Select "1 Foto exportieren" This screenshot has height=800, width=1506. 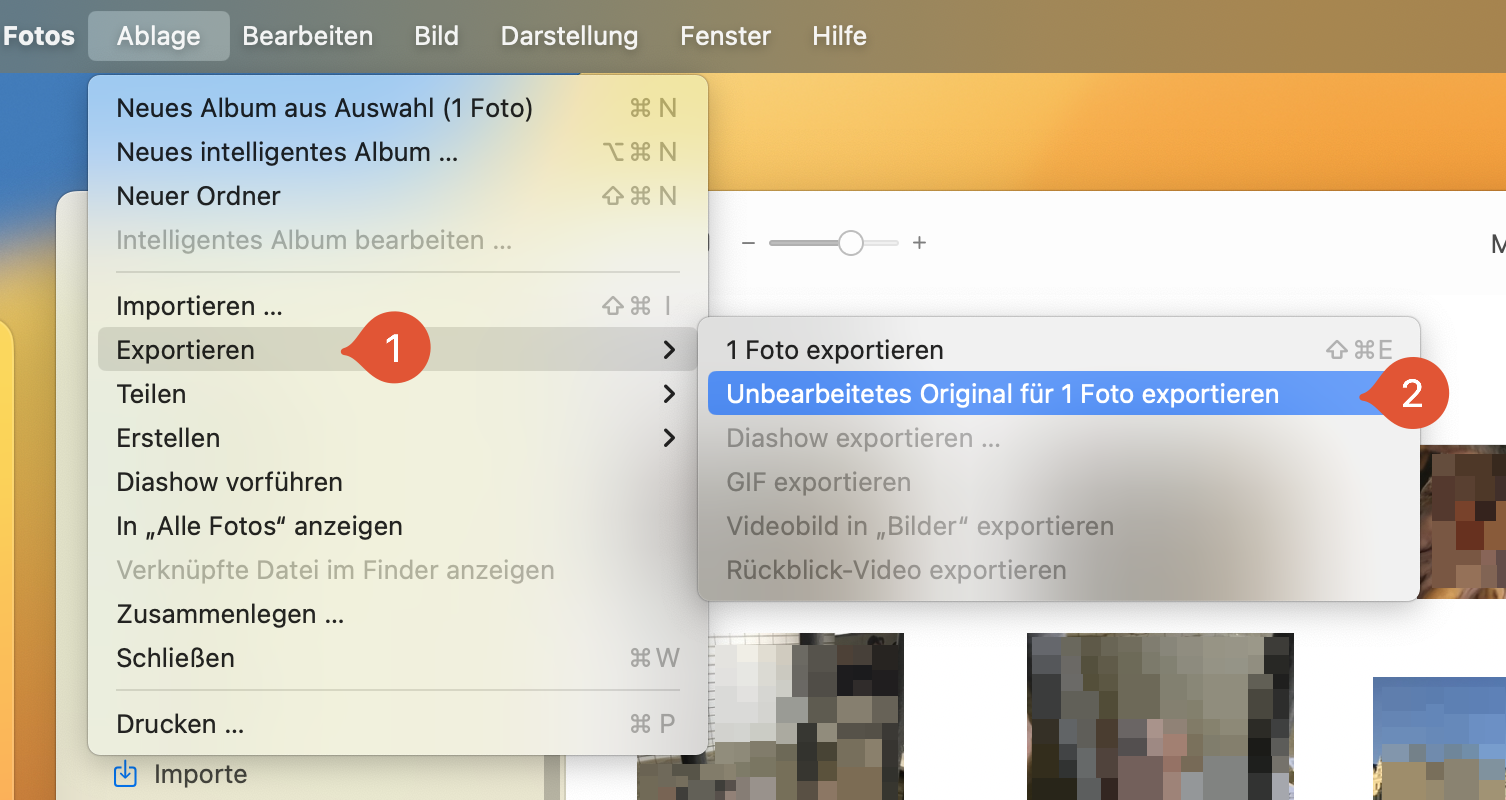click(x=835, y=349)
